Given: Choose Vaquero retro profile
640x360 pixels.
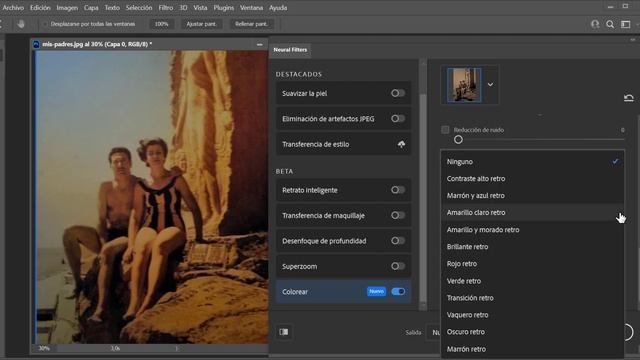Looking at the screenshot, I should (x=532, y=315).
